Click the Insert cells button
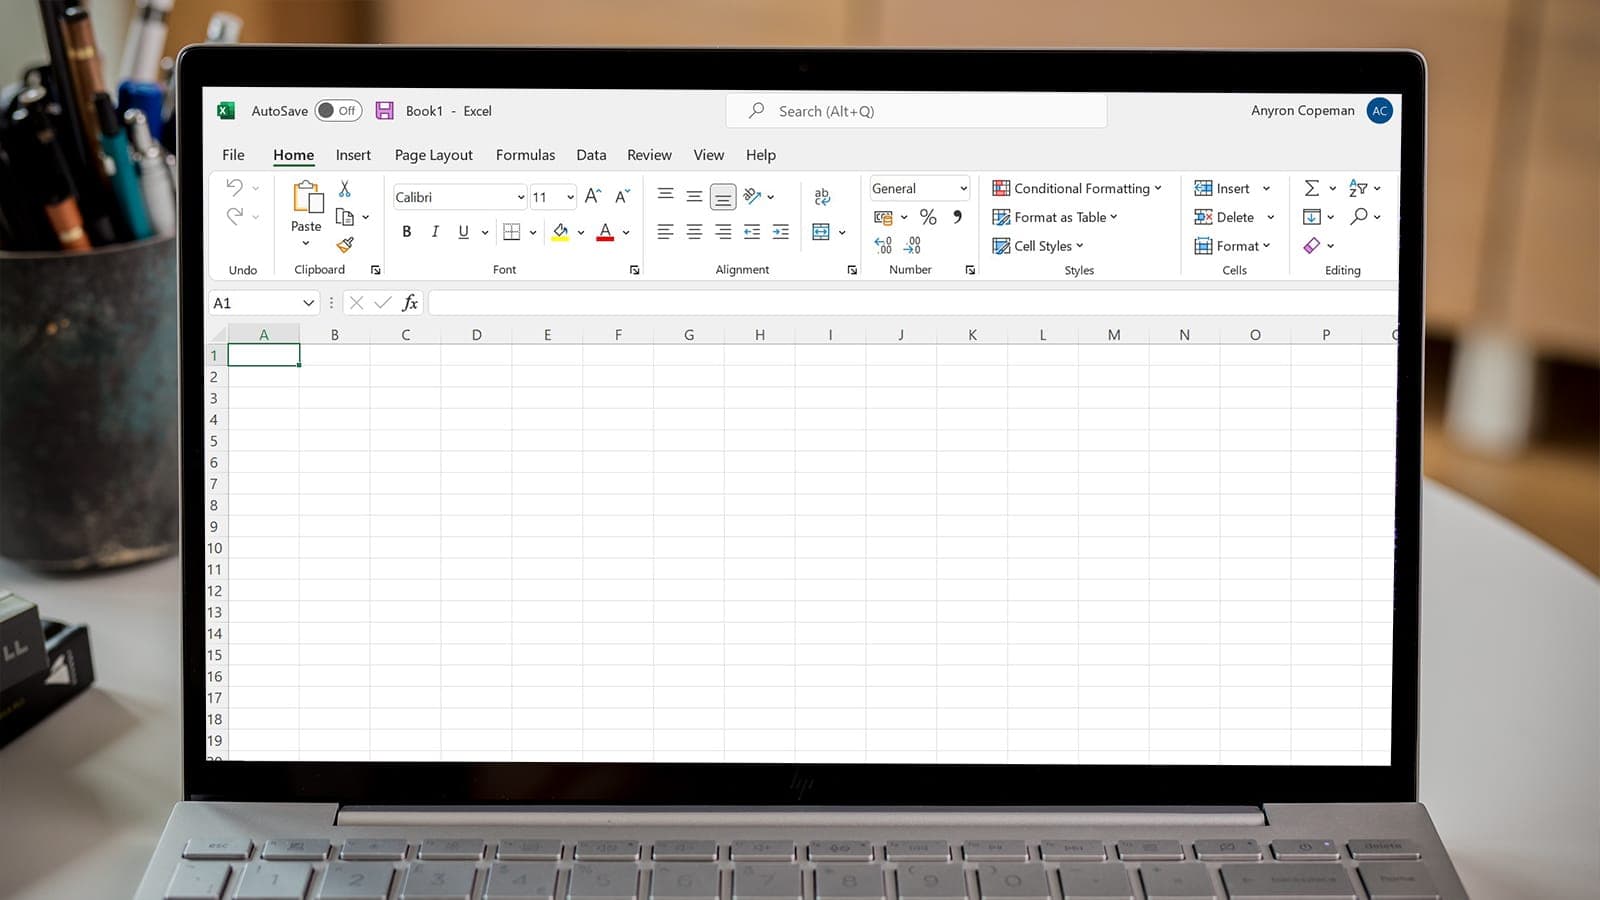The width and height of the screenshot is (1600, 900). click(x=1222, y=188)
